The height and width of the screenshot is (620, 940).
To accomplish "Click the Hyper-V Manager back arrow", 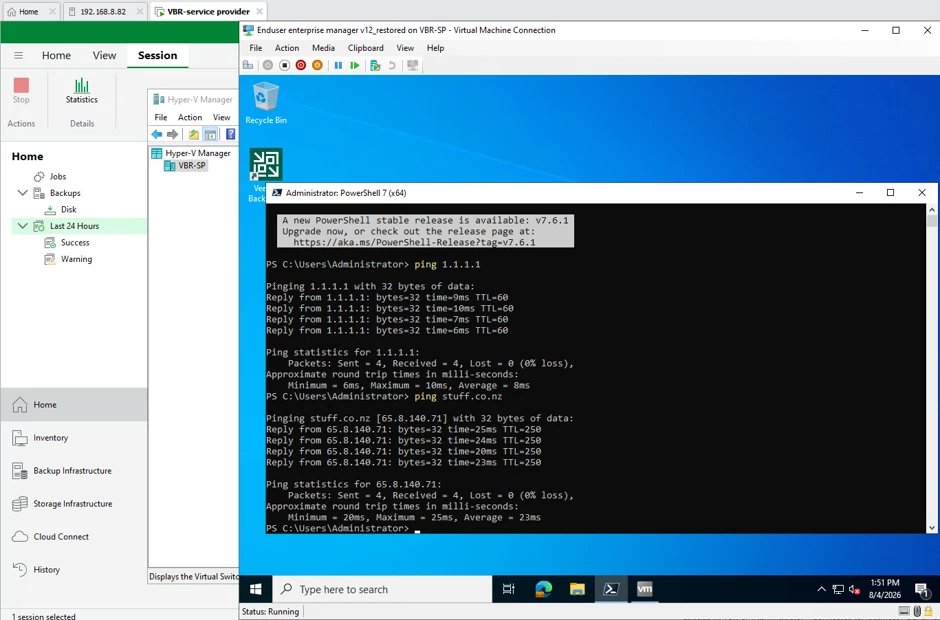I will pos(157,134).
